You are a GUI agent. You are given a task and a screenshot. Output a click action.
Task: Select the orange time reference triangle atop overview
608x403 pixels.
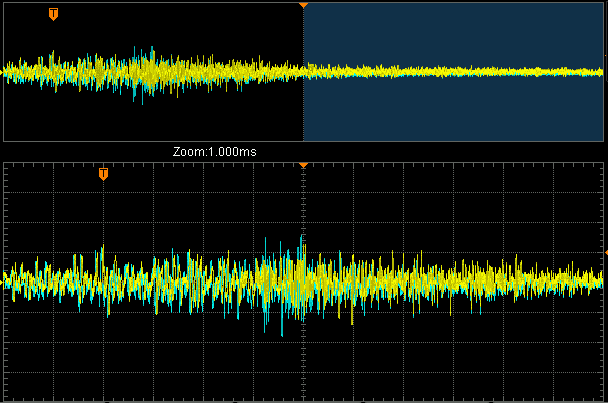tap(303, 5)
